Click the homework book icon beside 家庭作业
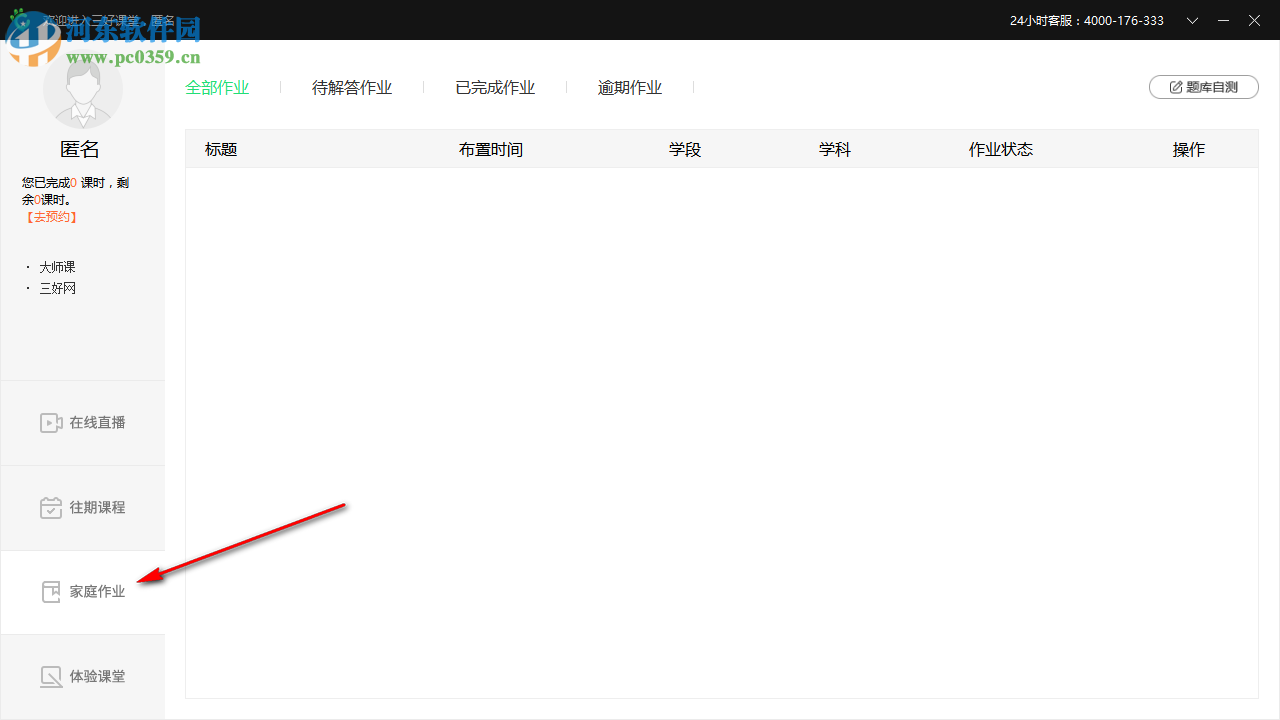 point(51,592)
